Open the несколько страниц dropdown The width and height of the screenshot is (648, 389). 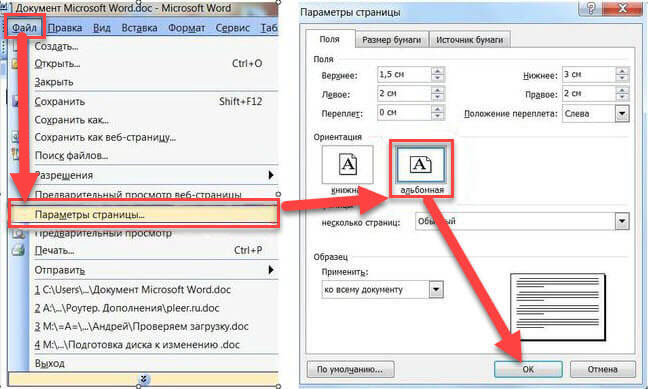click(x=622, y=222)
